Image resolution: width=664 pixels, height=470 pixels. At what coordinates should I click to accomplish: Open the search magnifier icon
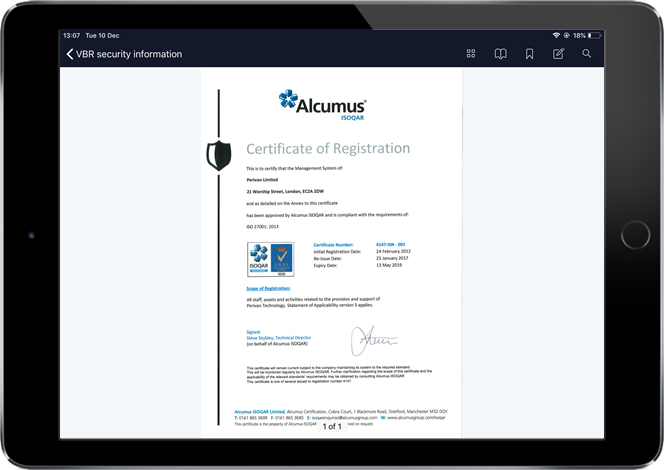click(x=587, y=53)
